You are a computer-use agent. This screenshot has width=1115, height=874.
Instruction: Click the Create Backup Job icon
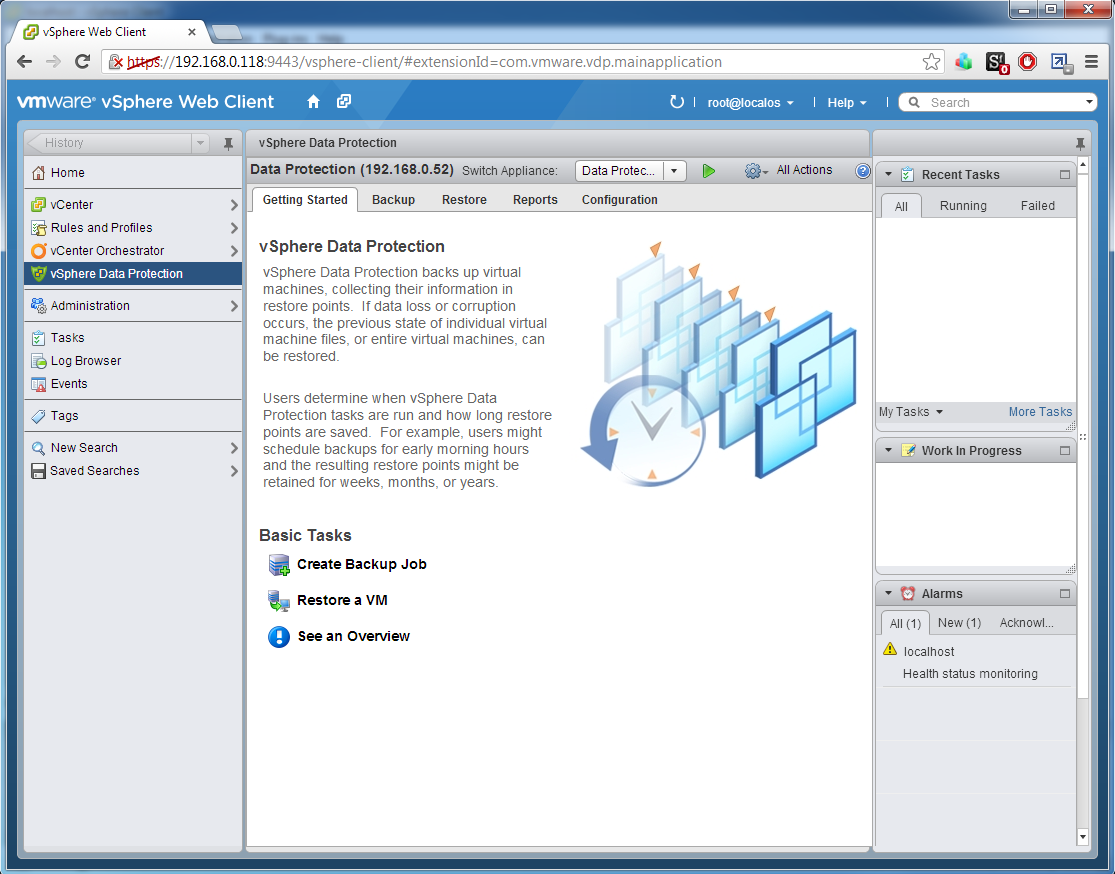[x=279, y=565]
